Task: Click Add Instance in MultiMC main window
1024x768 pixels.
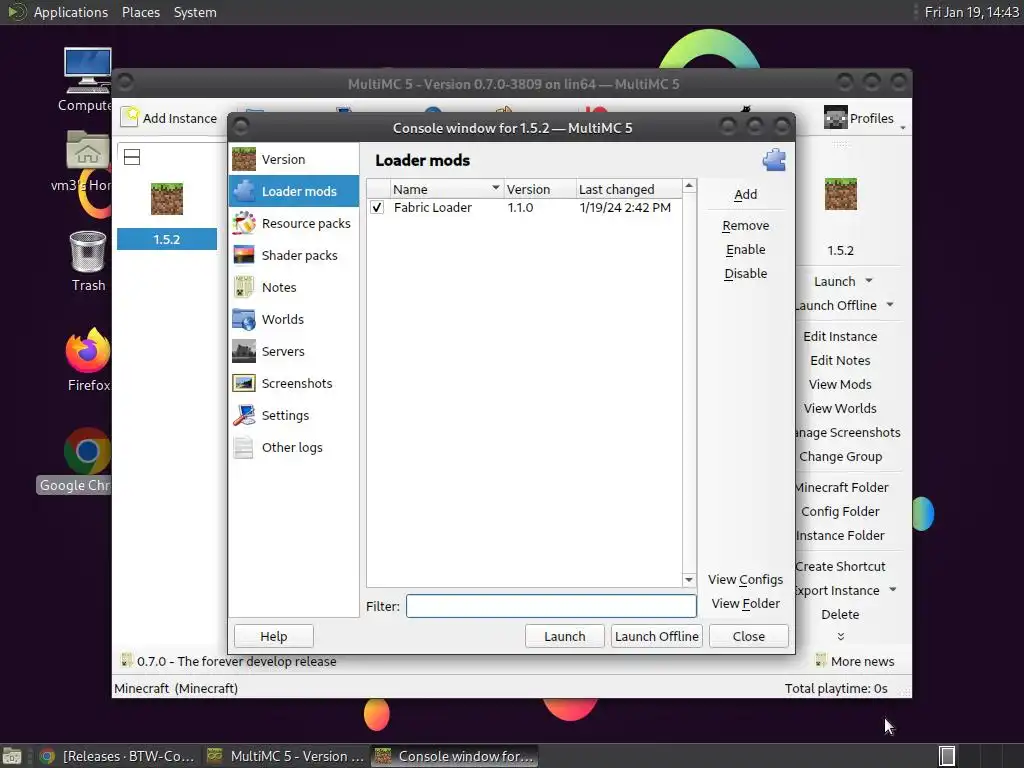Action: coord(170,118)
